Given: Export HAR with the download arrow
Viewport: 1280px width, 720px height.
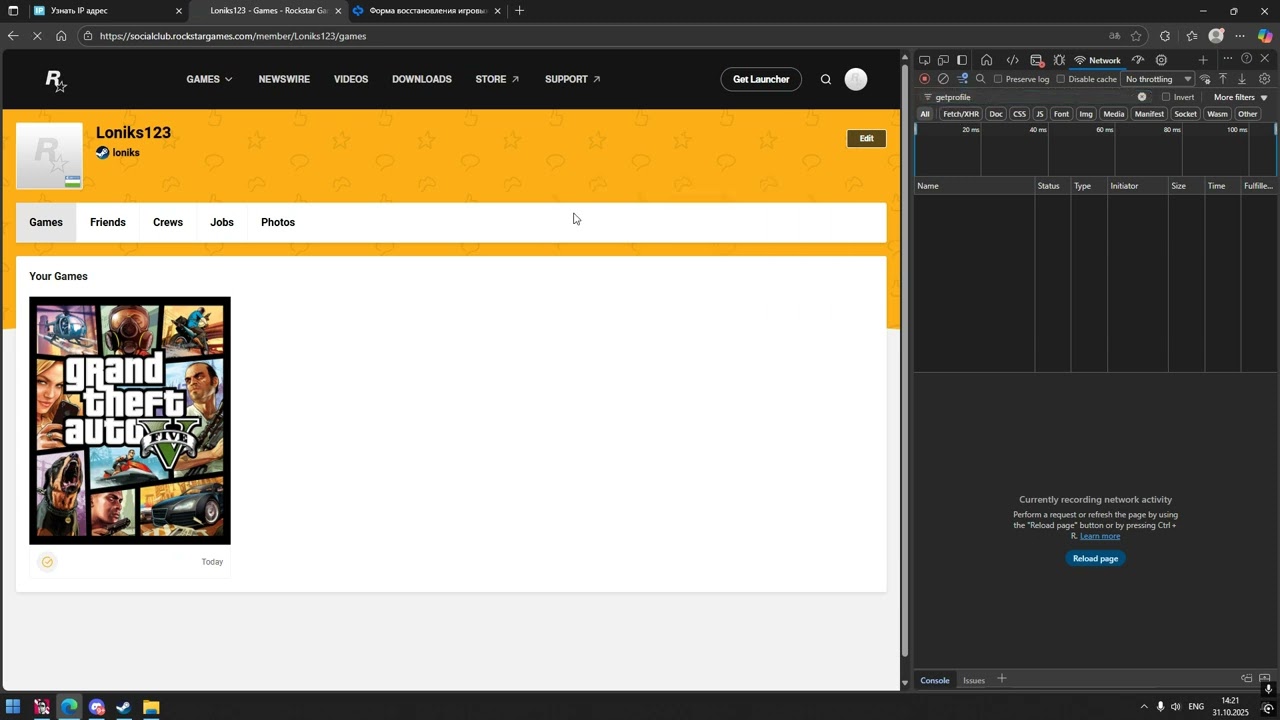Looking at the screenshot, I should pyautogui.click(x=1242, y=79).
